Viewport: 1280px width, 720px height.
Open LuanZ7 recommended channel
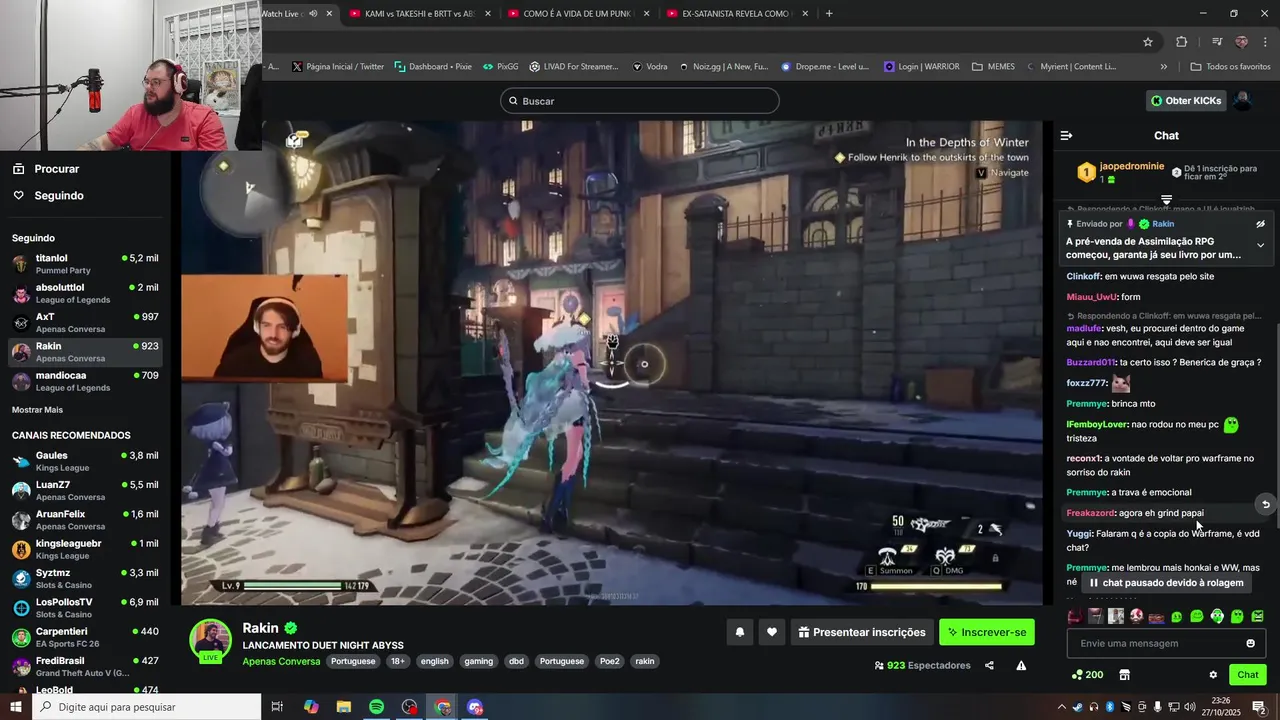85,490
